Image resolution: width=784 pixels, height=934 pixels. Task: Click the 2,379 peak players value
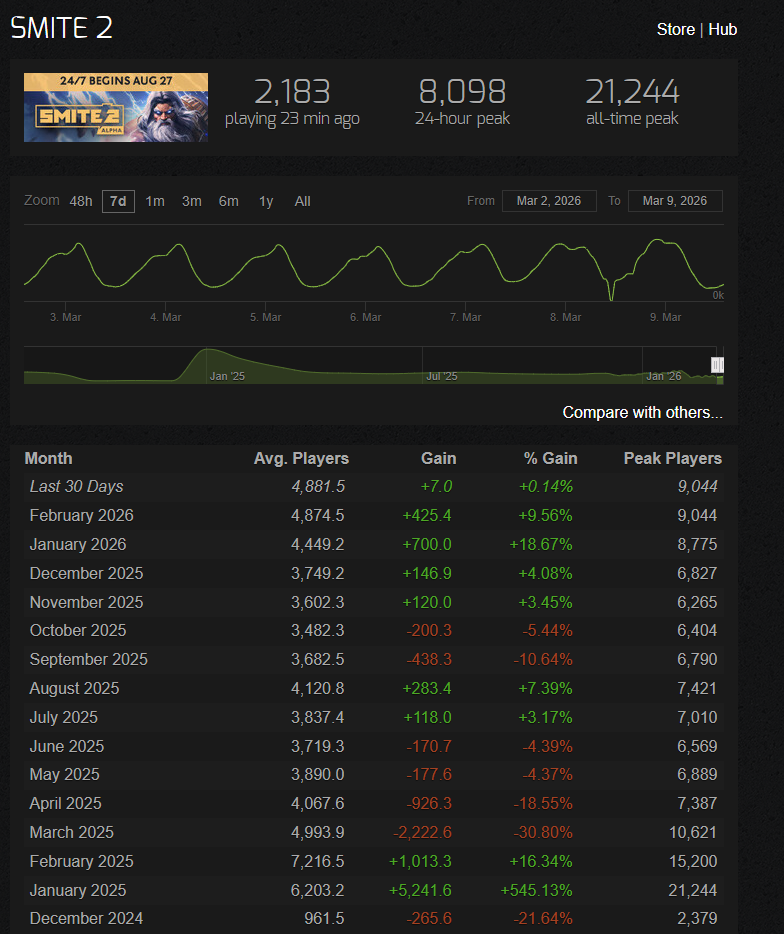(x=697, y=919)
